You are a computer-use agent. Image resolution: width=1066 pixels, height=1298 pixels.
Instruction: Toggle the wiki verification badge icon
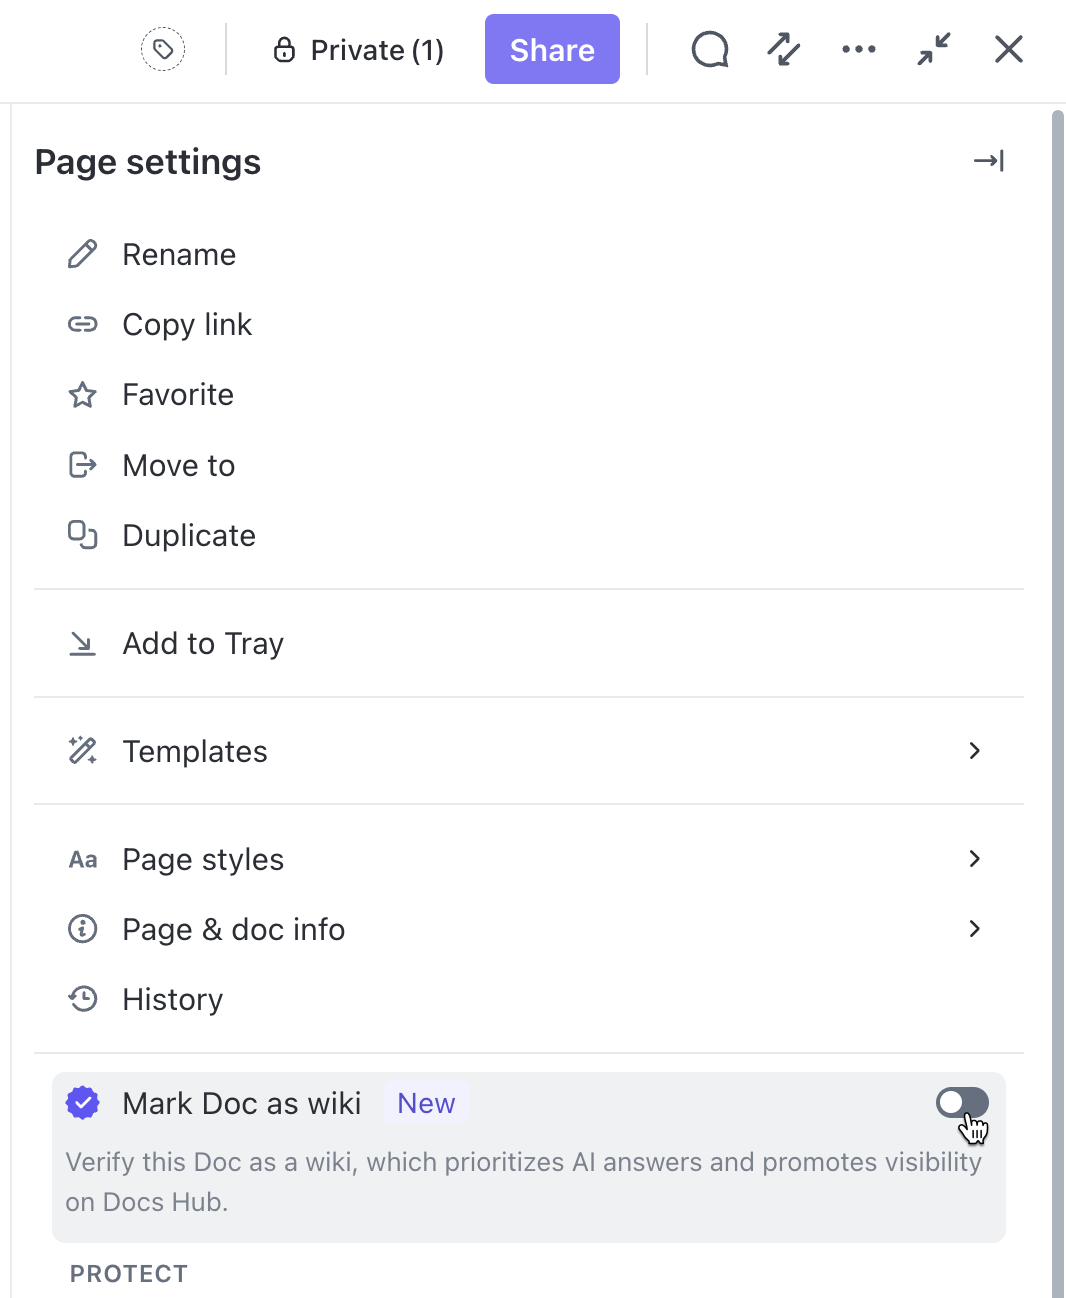82,1102
